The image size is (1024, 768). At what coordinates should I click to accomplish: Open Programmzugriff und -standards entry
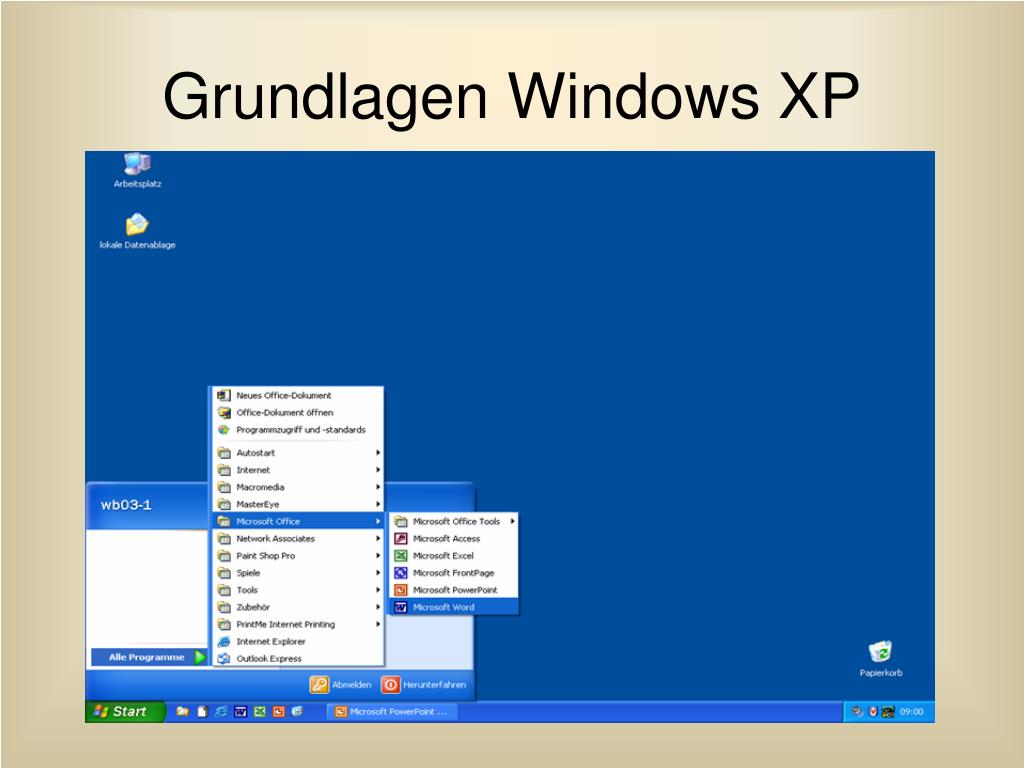point(299,430)
